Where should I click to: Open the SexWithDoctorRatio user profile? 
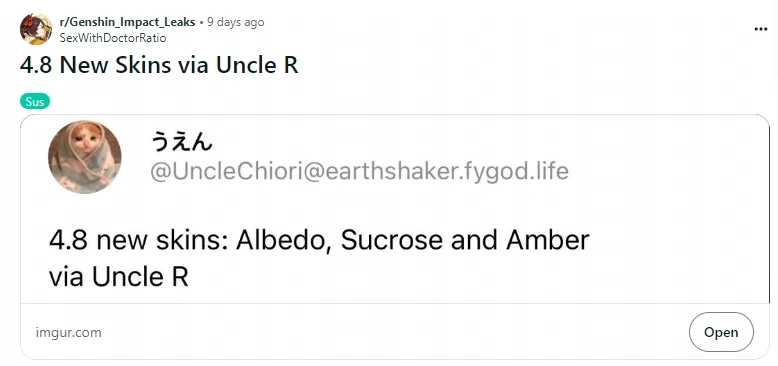(113, 38)
